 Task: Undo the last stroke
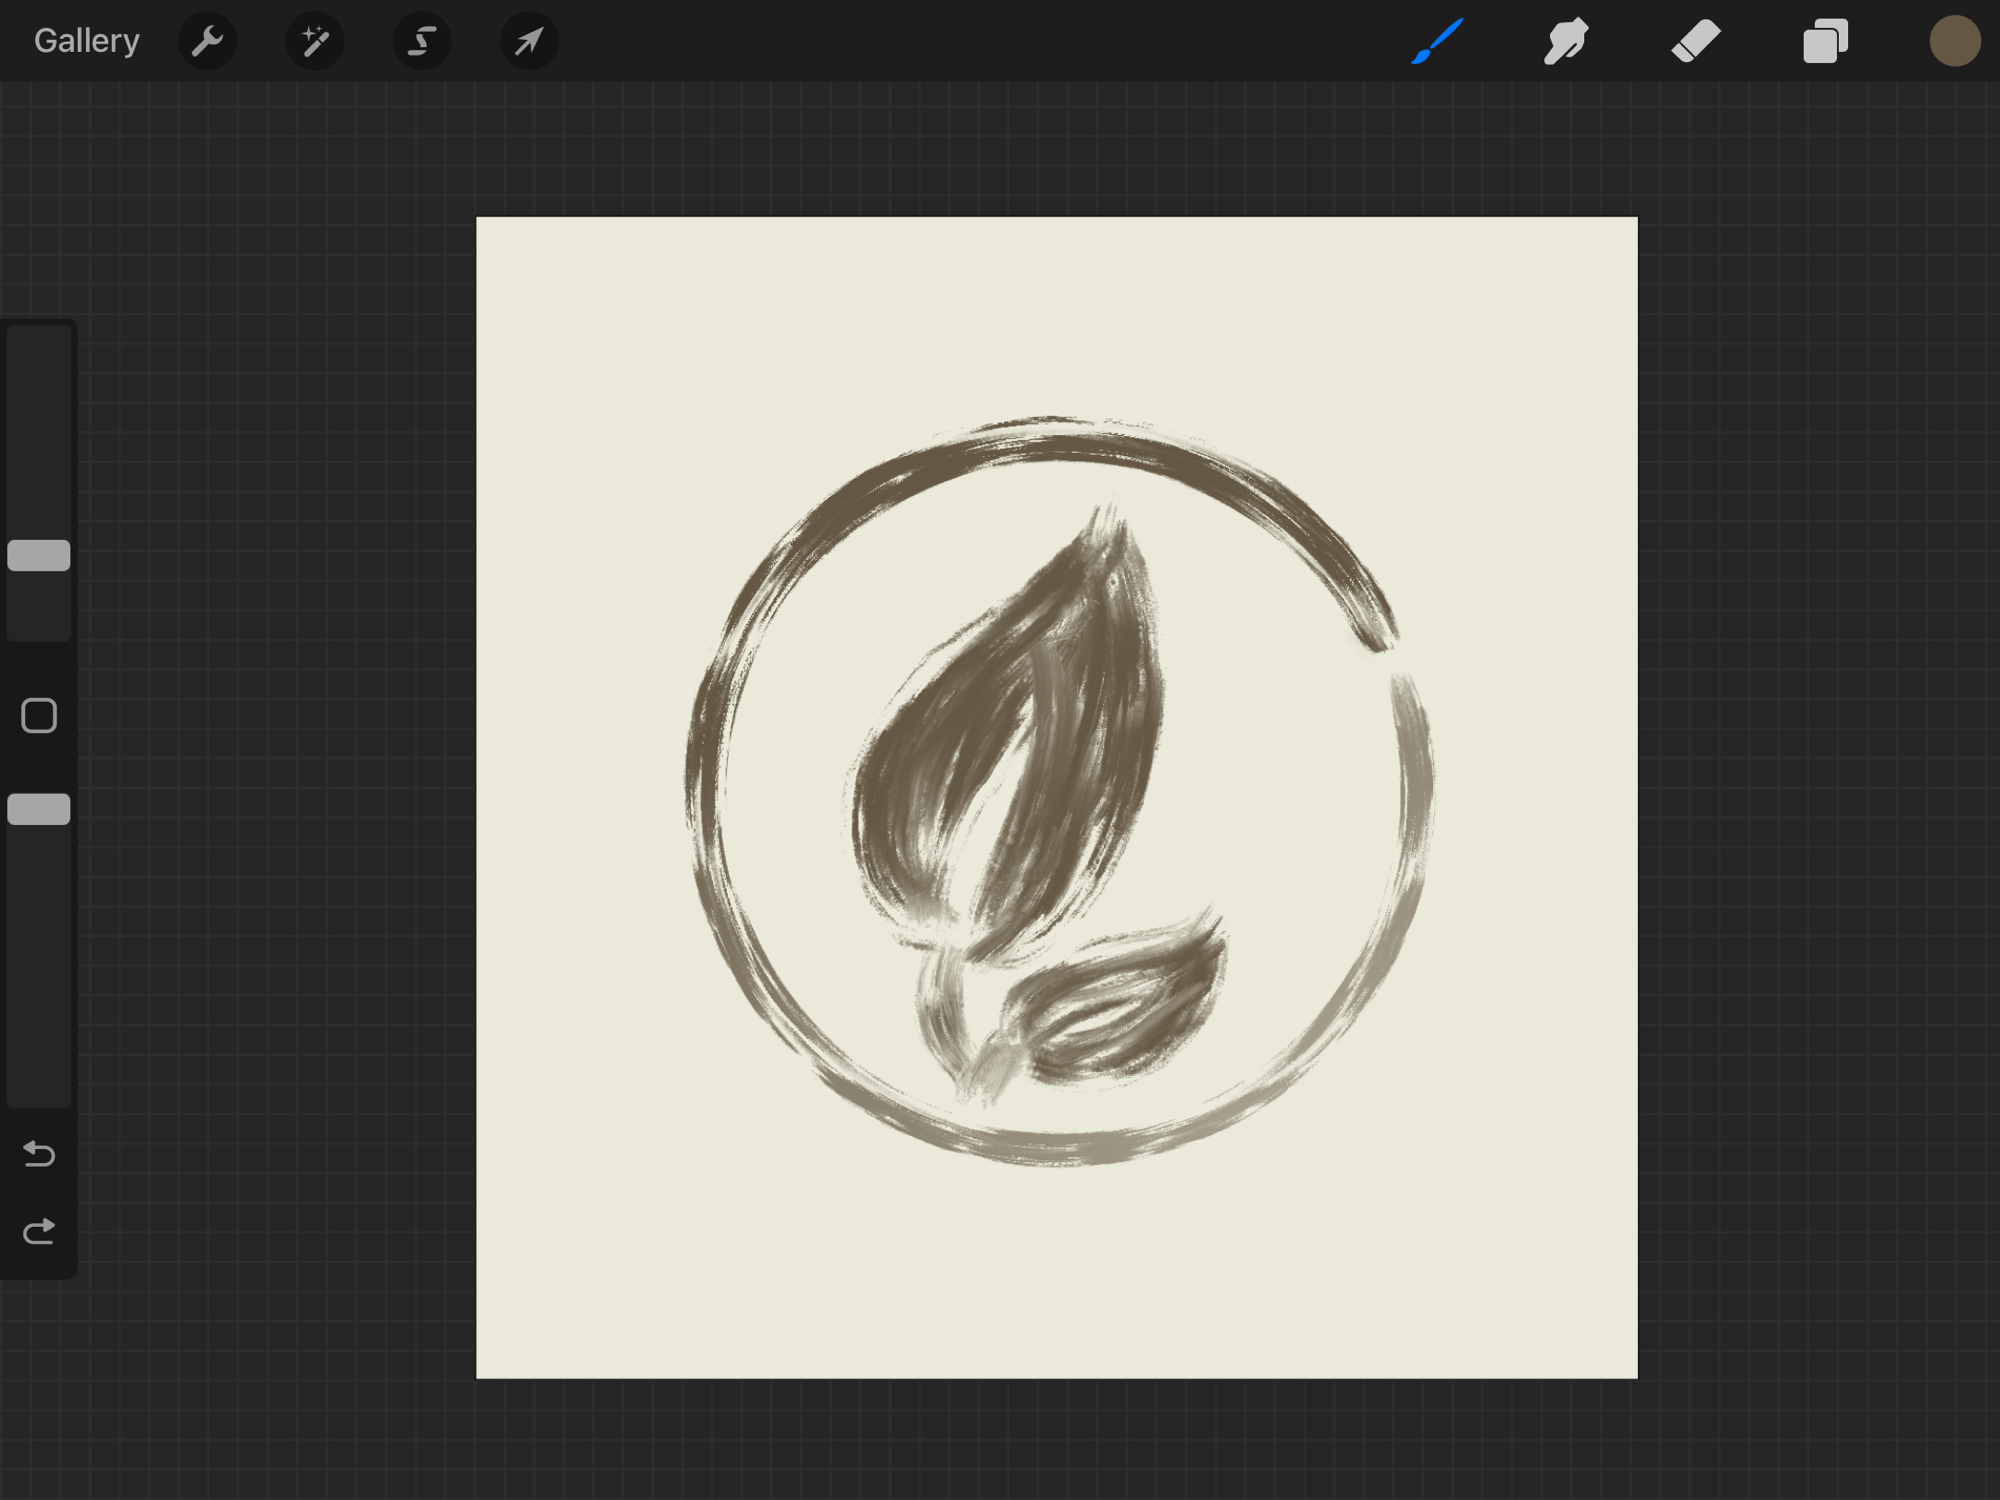click(x=39, y=1154)
